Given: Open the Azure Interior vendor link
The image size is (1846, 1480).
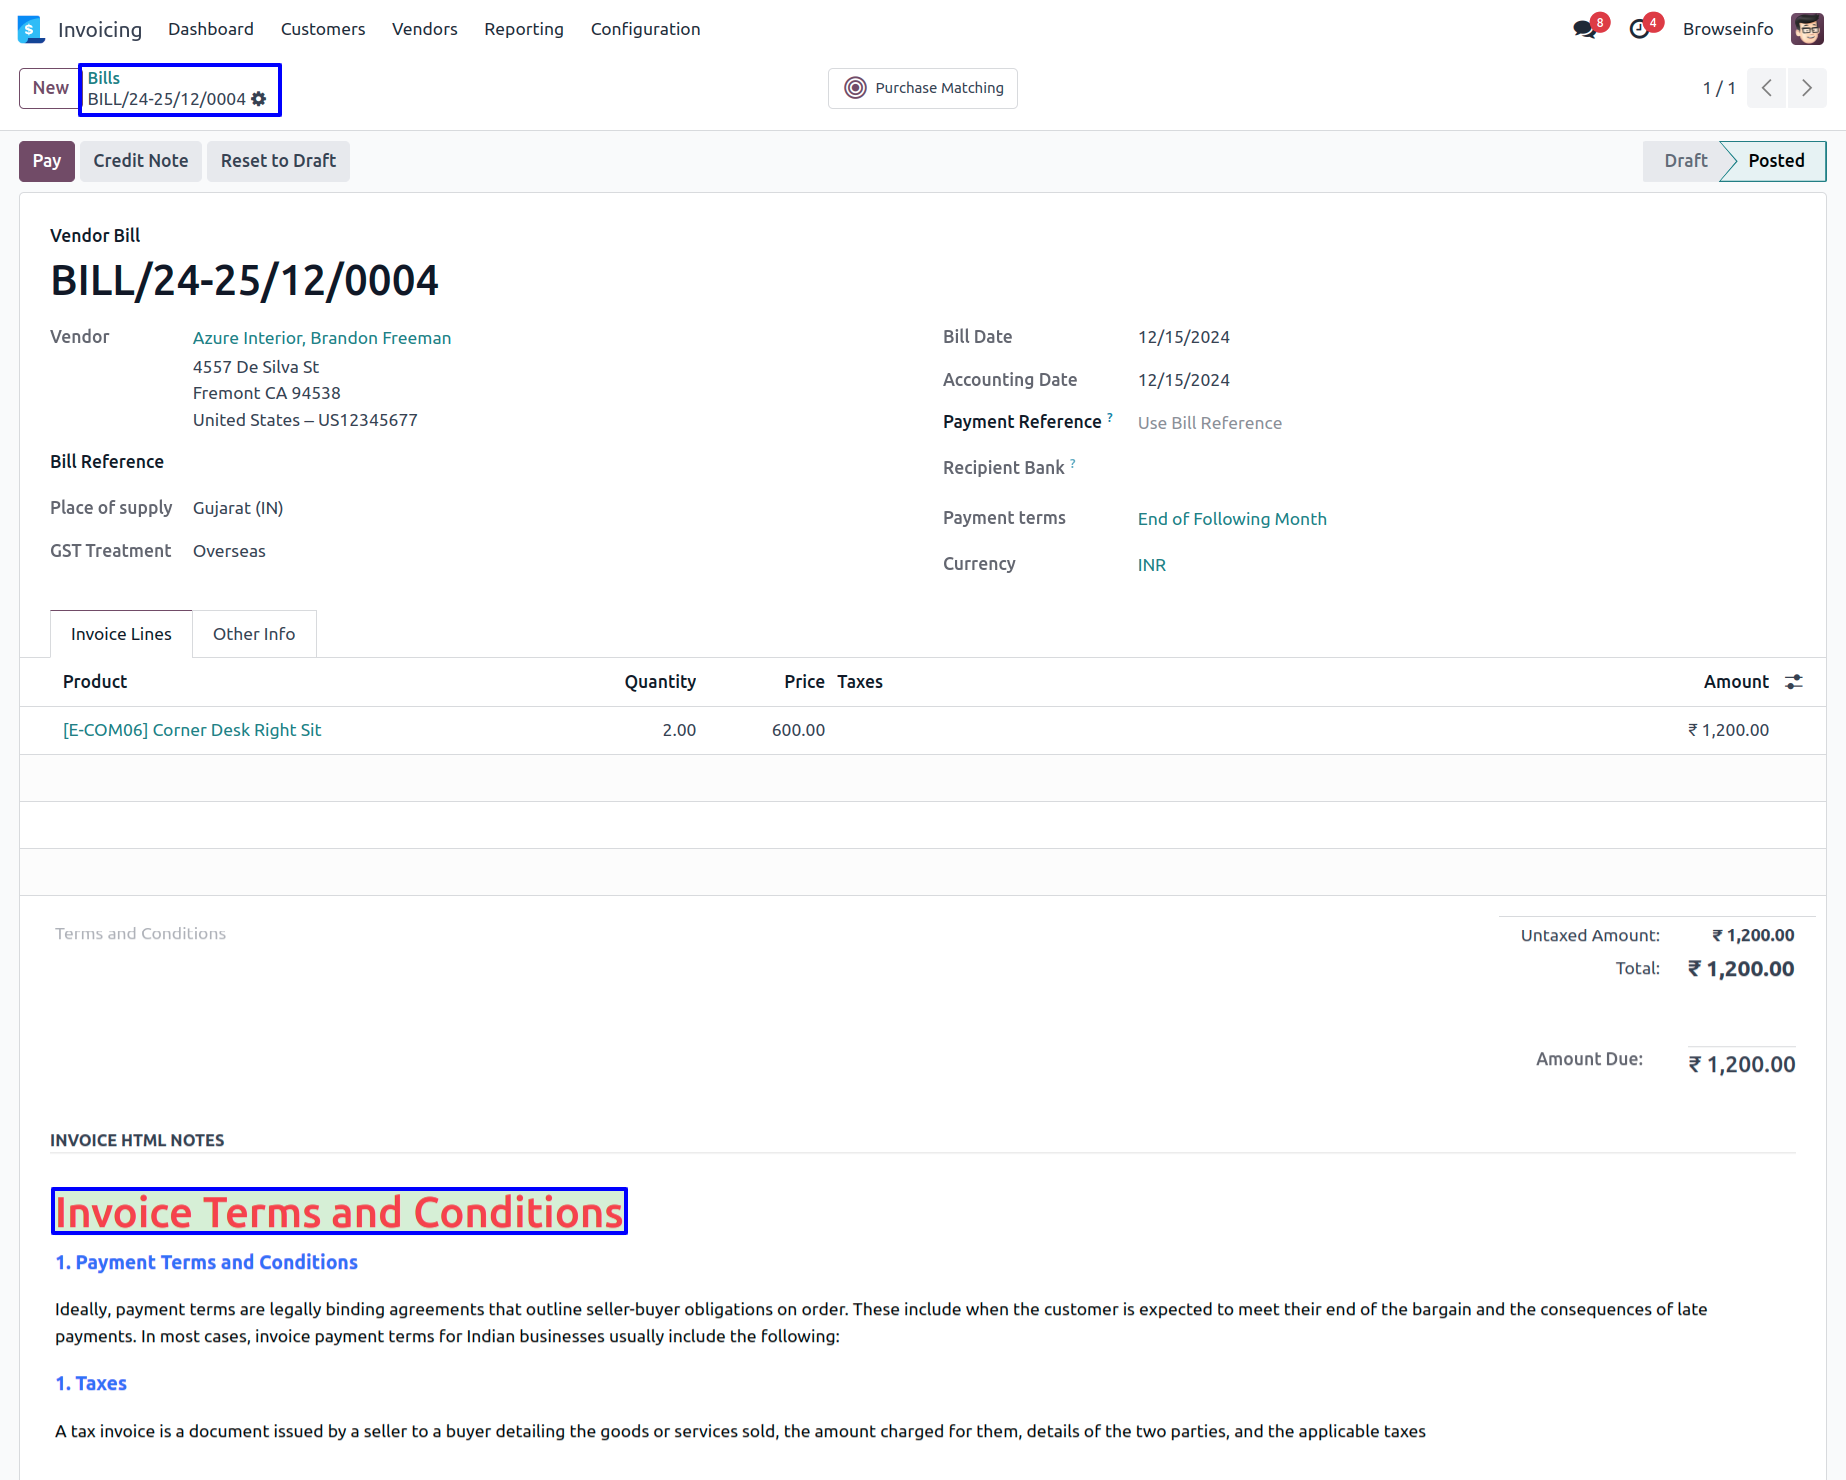Looking at the screenshot, I should point(321,338).
